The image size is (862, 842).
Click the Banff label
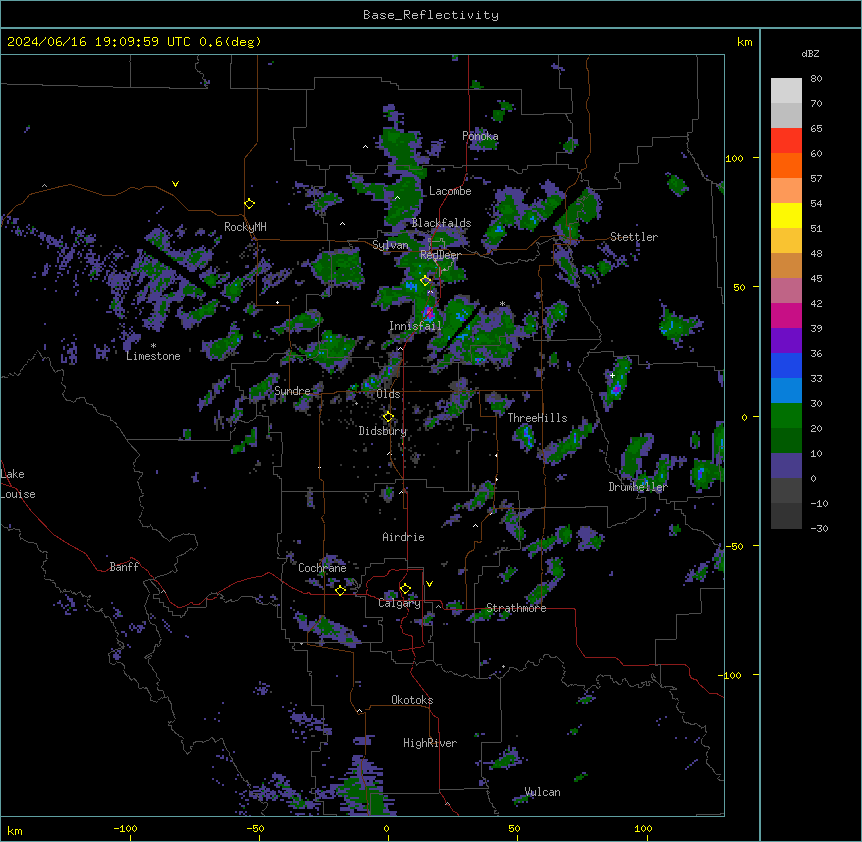(x=124, y=567)
